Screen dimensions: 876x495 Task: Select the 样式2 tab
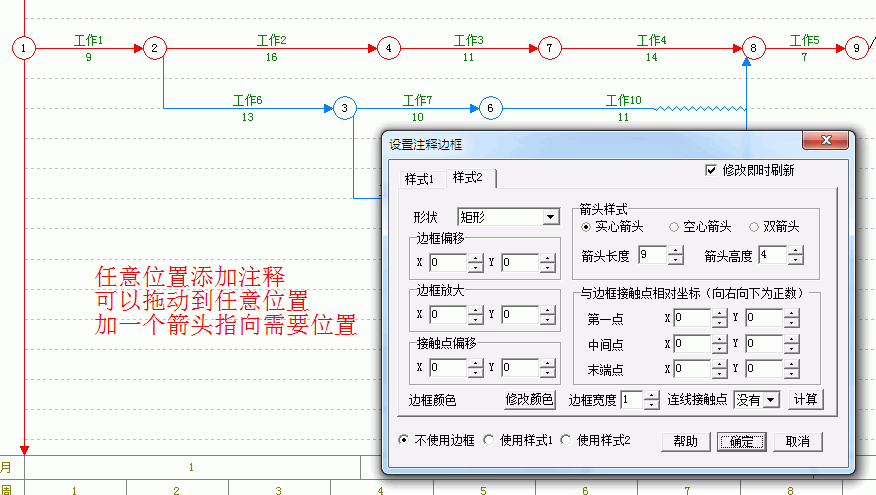[x=468, y=178]
